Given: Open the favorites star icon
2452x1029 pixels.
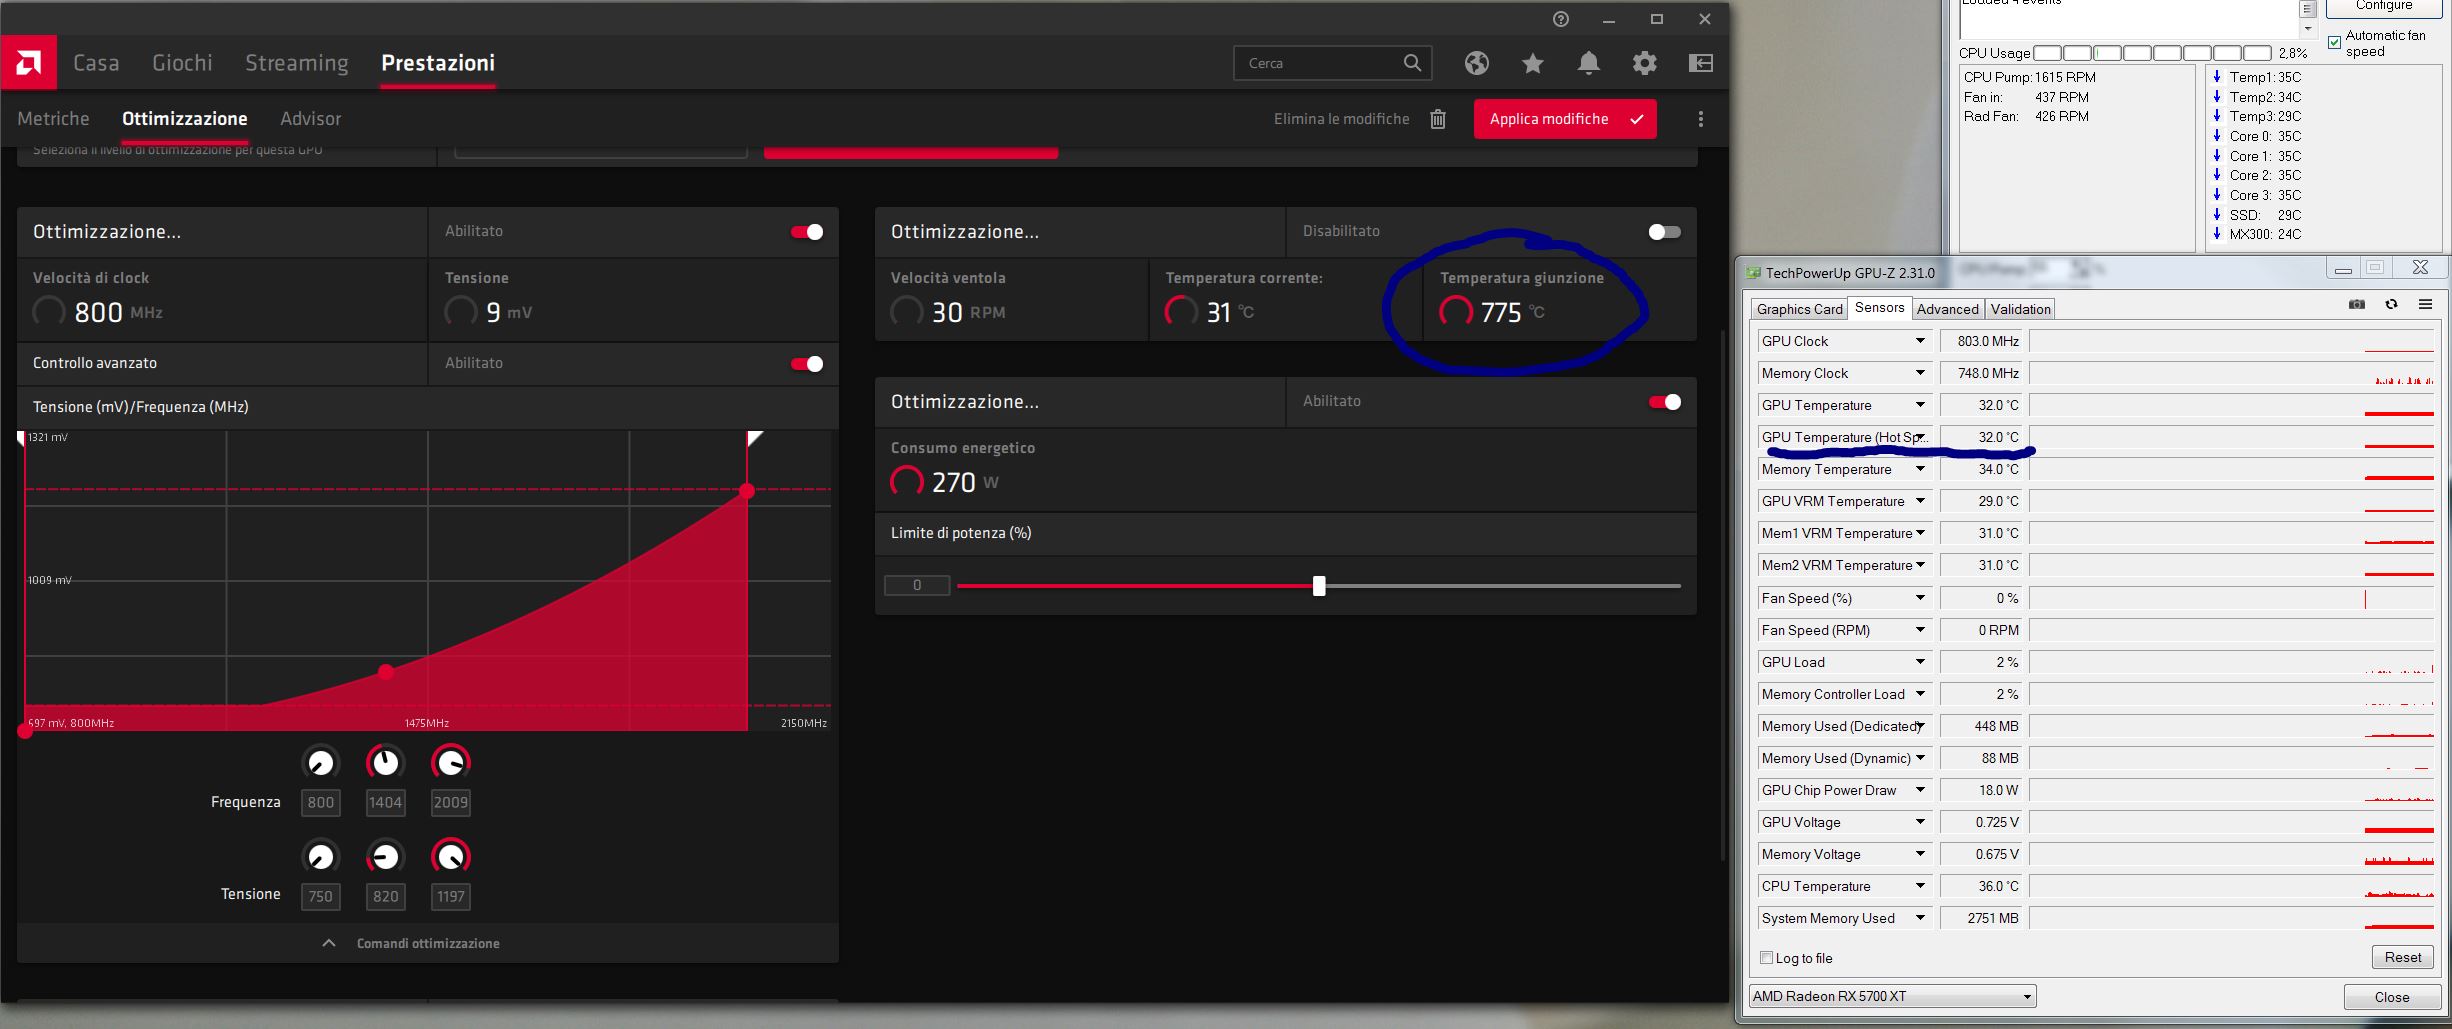Looking at the screenshot, I should coord(1533,63).
